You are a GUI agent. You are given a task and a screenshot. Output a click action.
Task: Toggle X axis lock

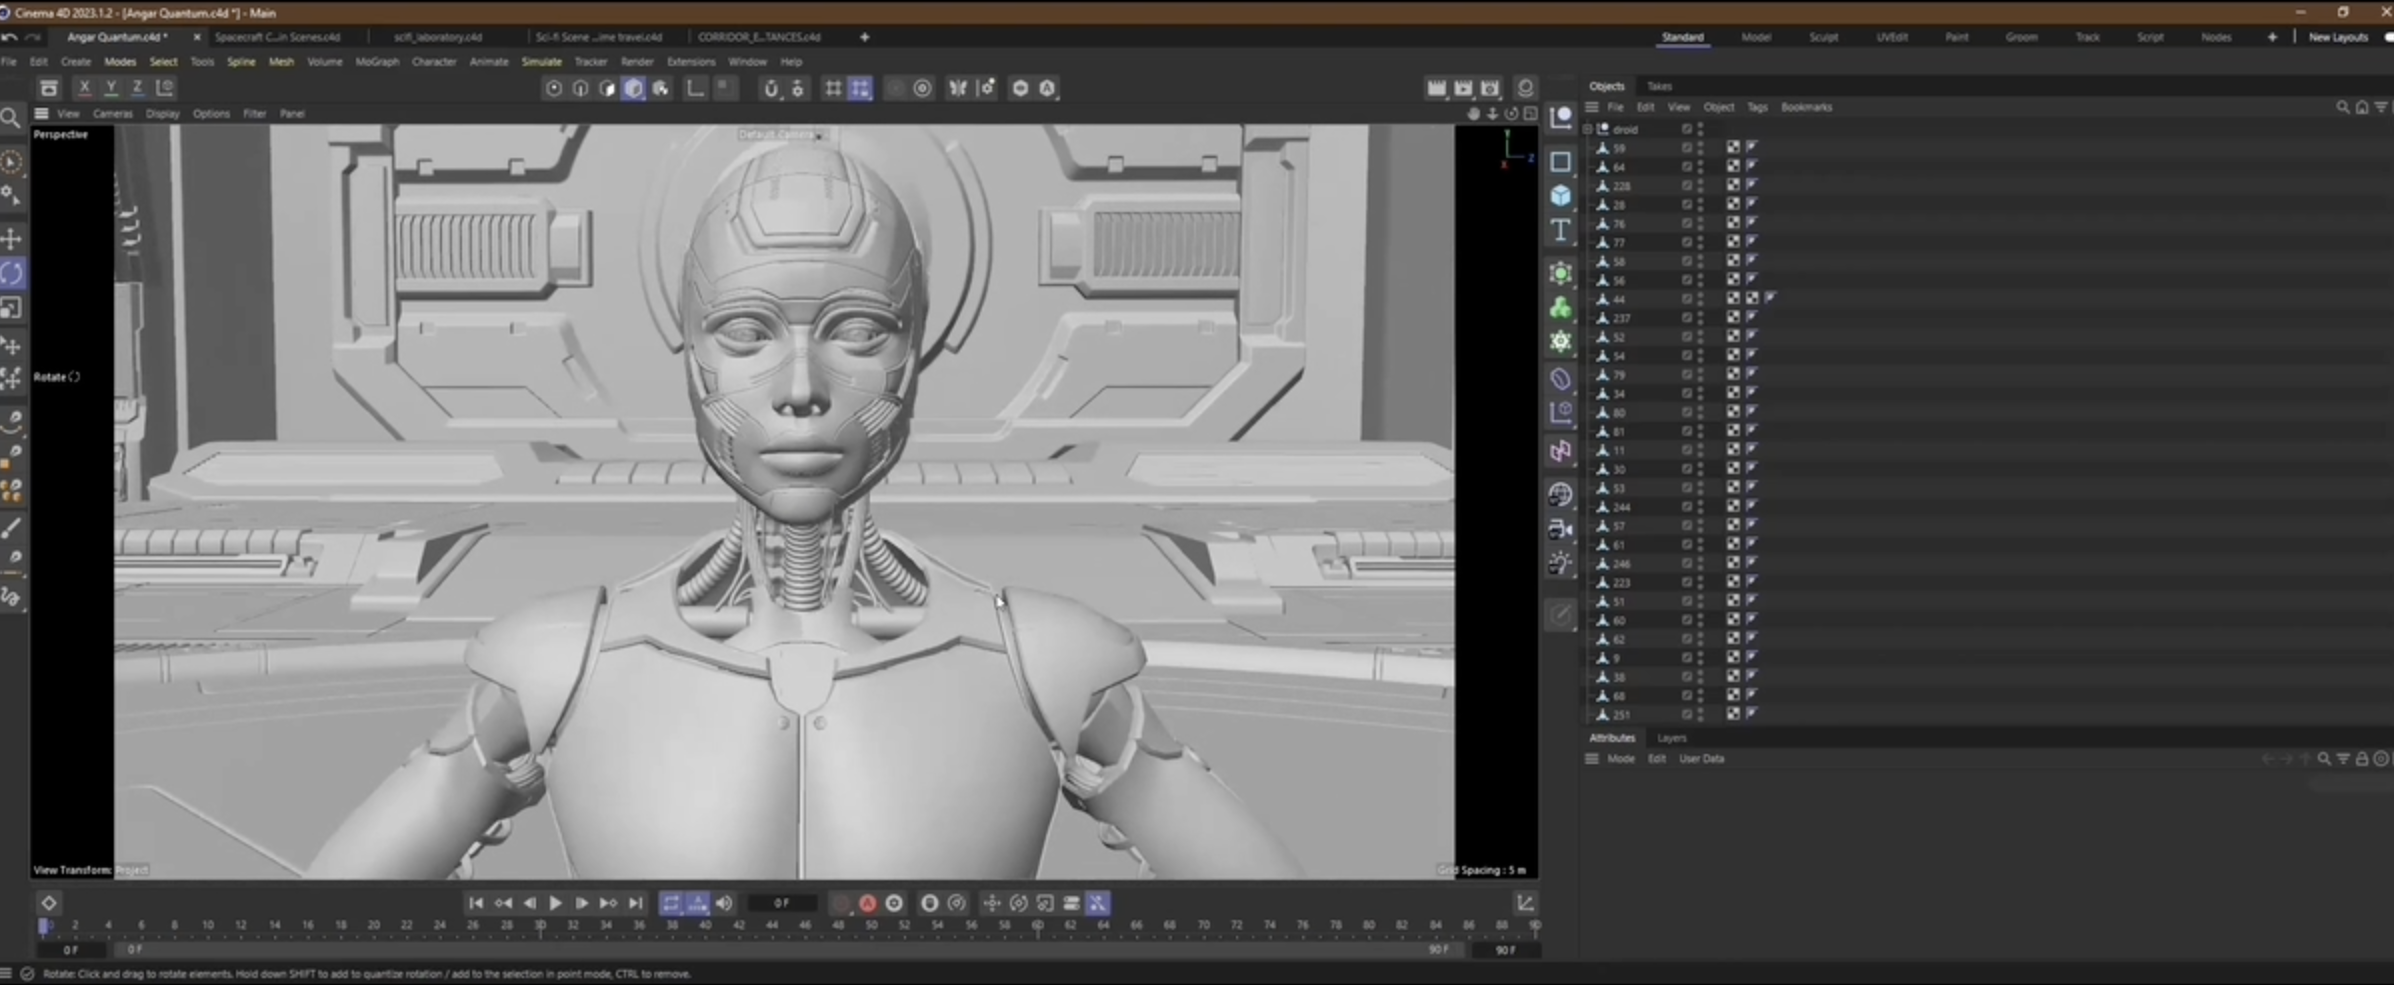(x=84, y=88)
